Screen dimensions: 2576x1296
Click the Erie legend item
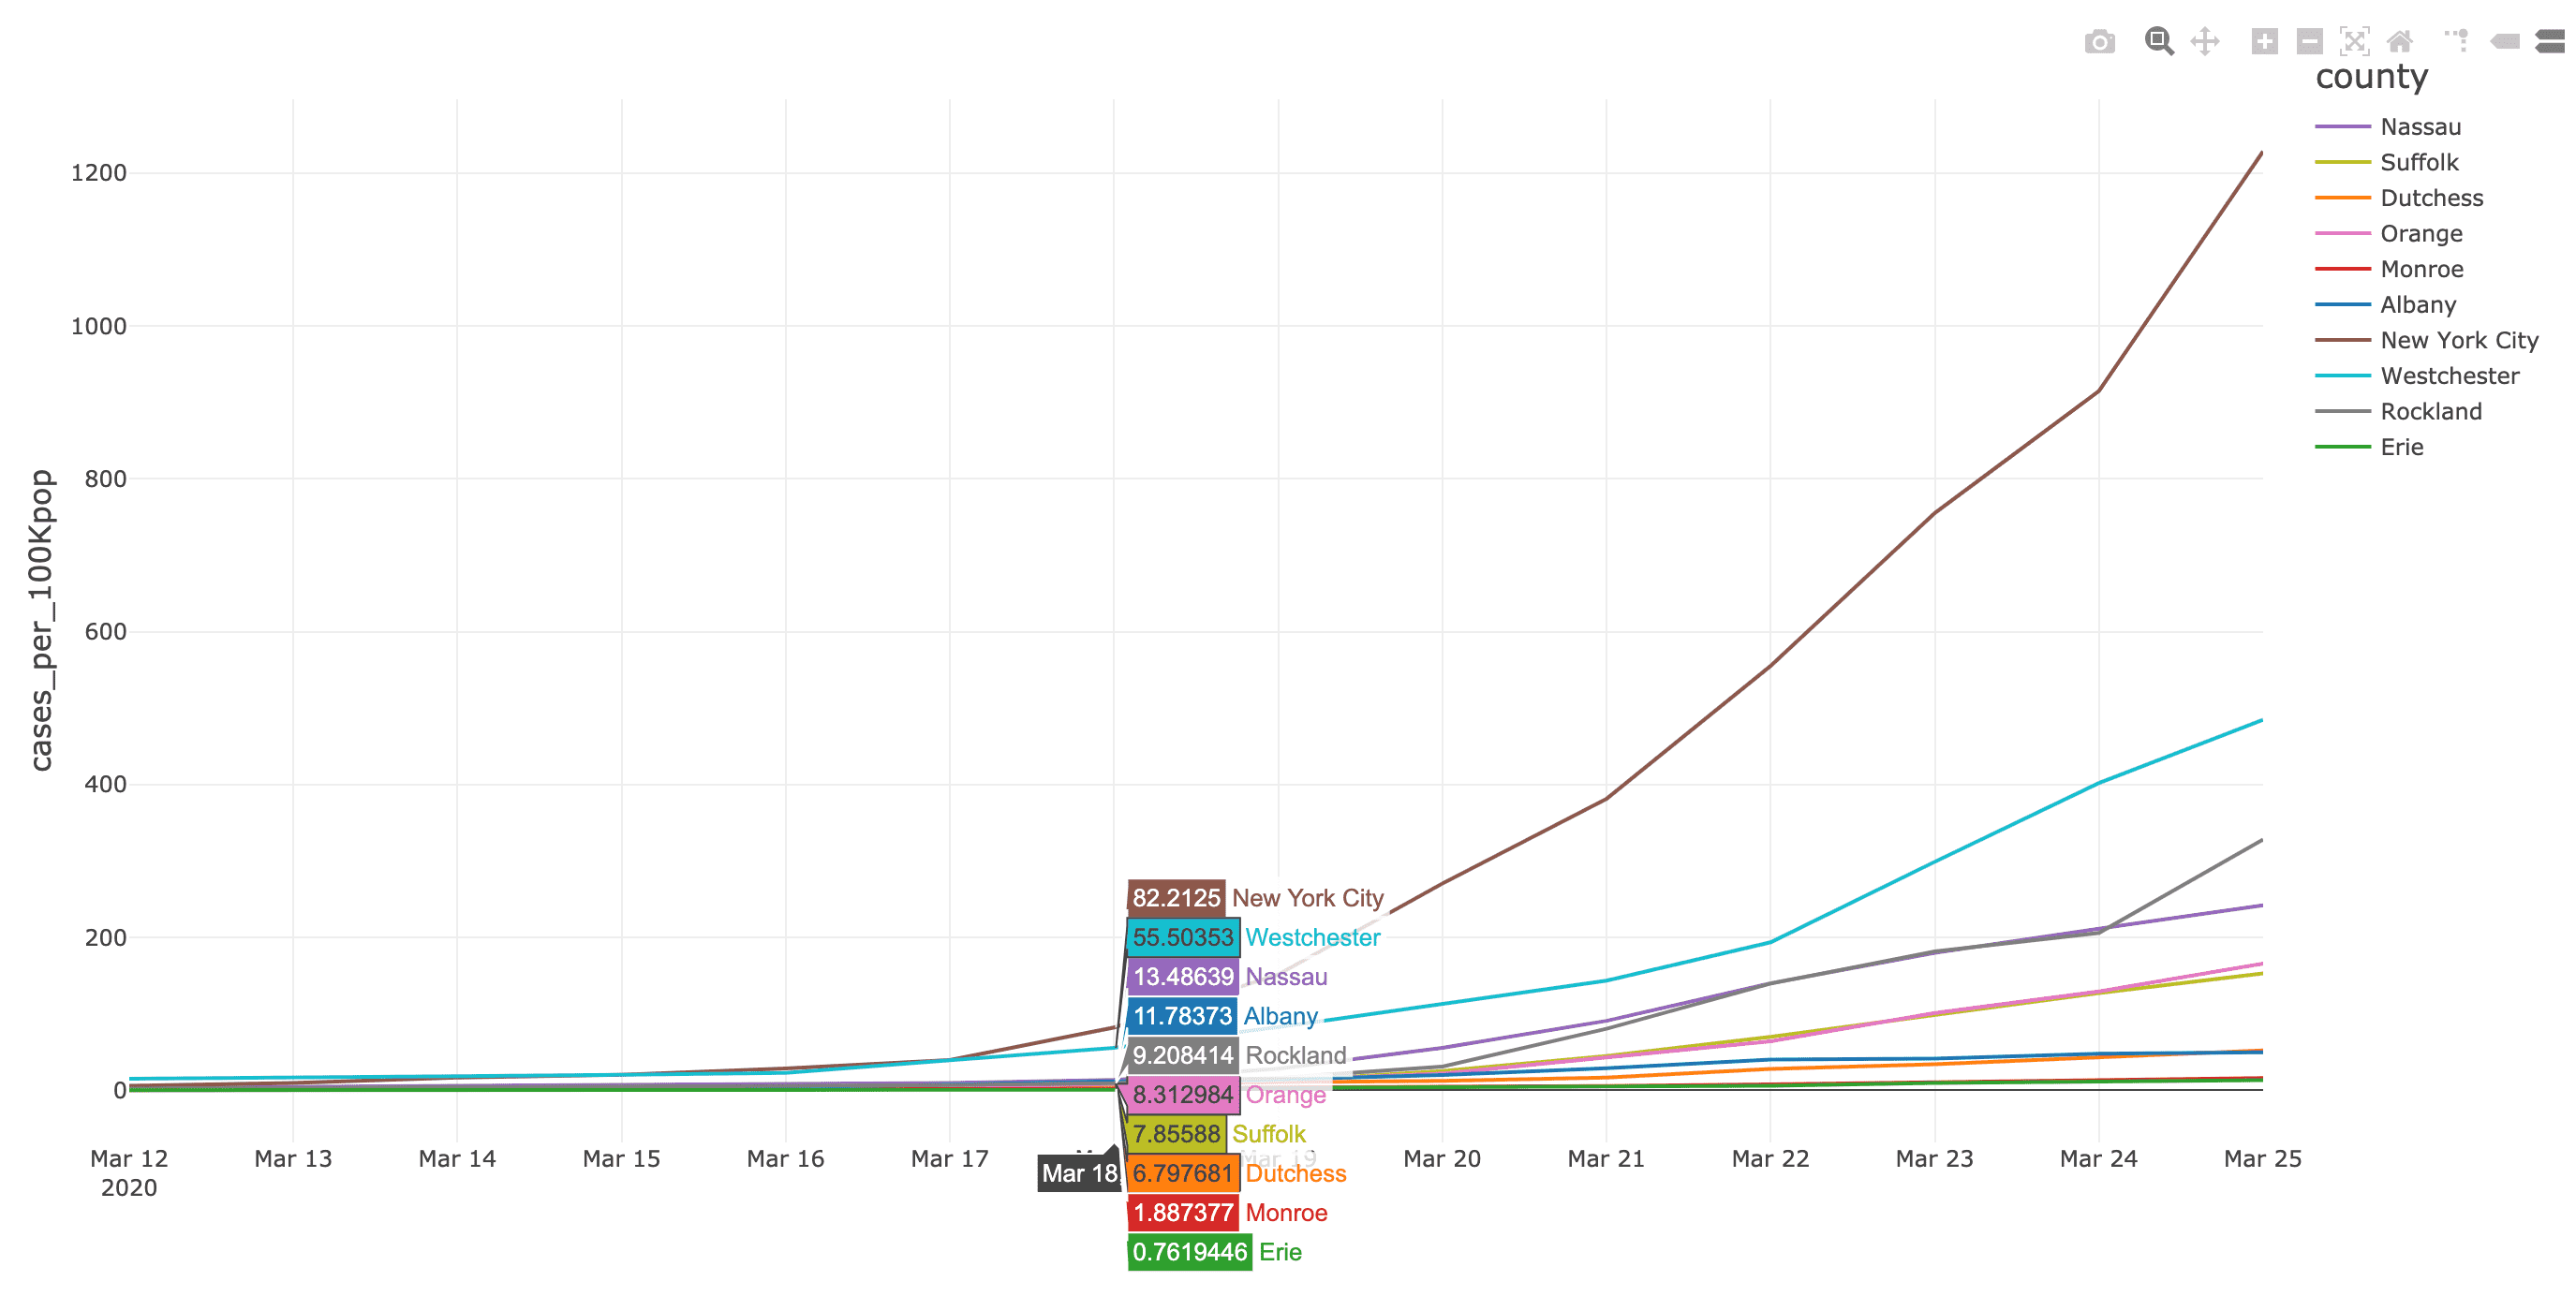click(2401, 447)
